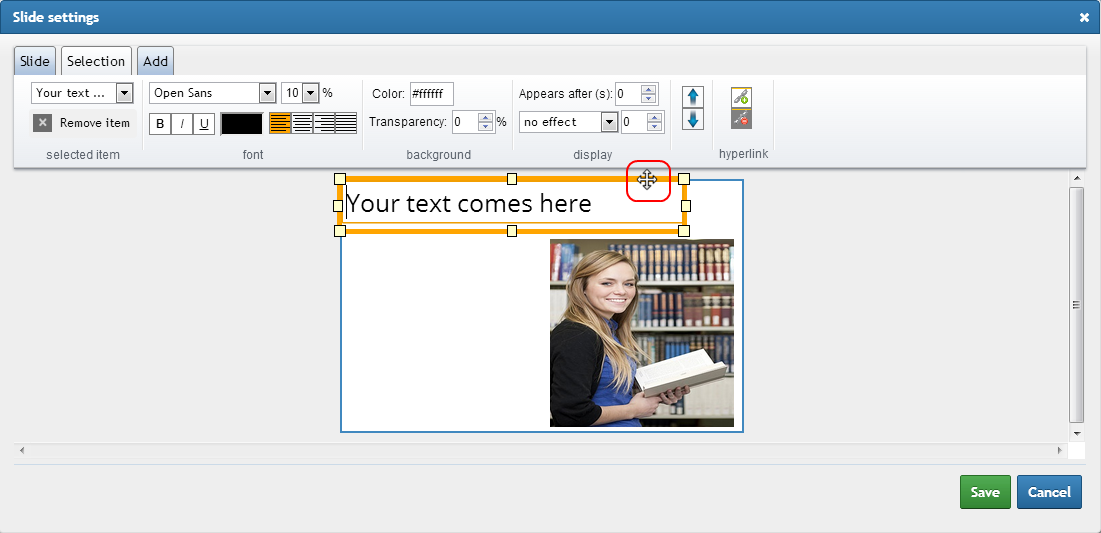The width and height of the screenshot is (1101, 533).
Task: Open the font size dropdown
Action: coord(310,93)
